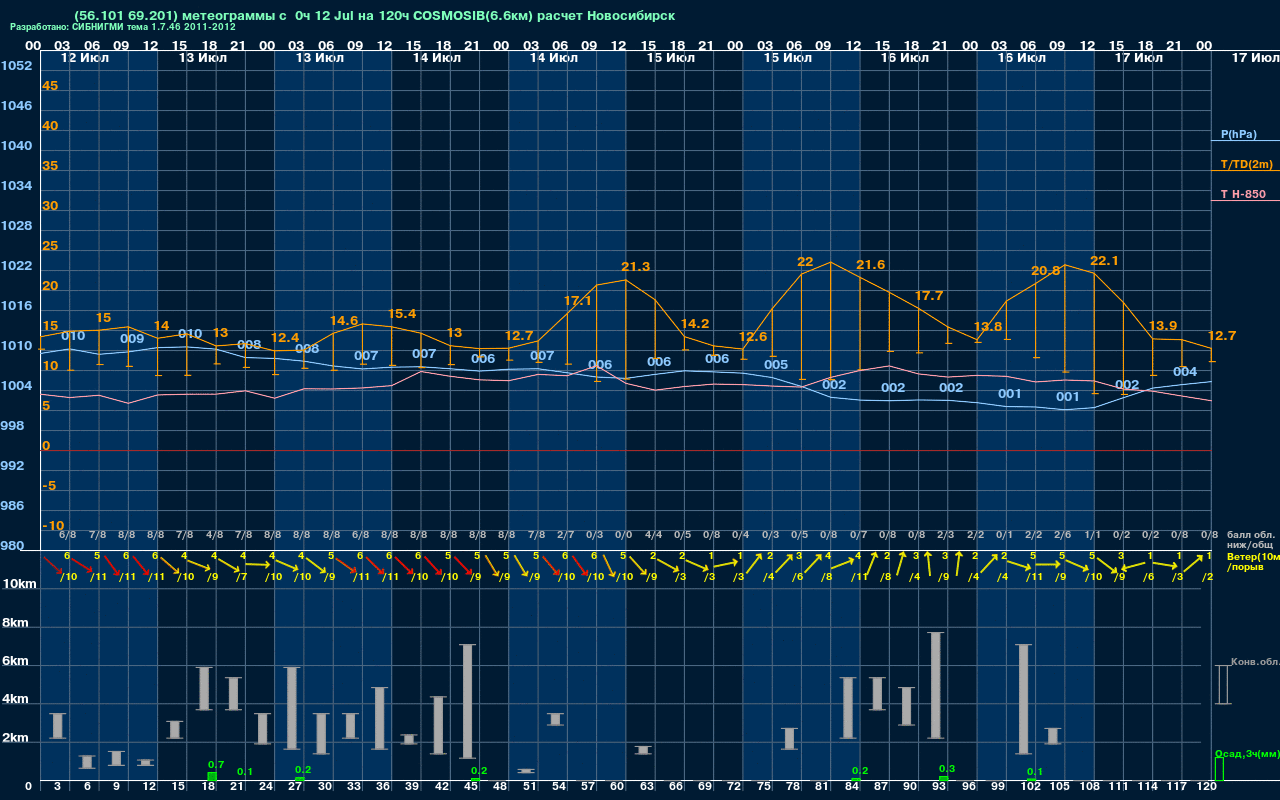Select the 15.4 temperature label
The image size is (1280, 800).
402,313
